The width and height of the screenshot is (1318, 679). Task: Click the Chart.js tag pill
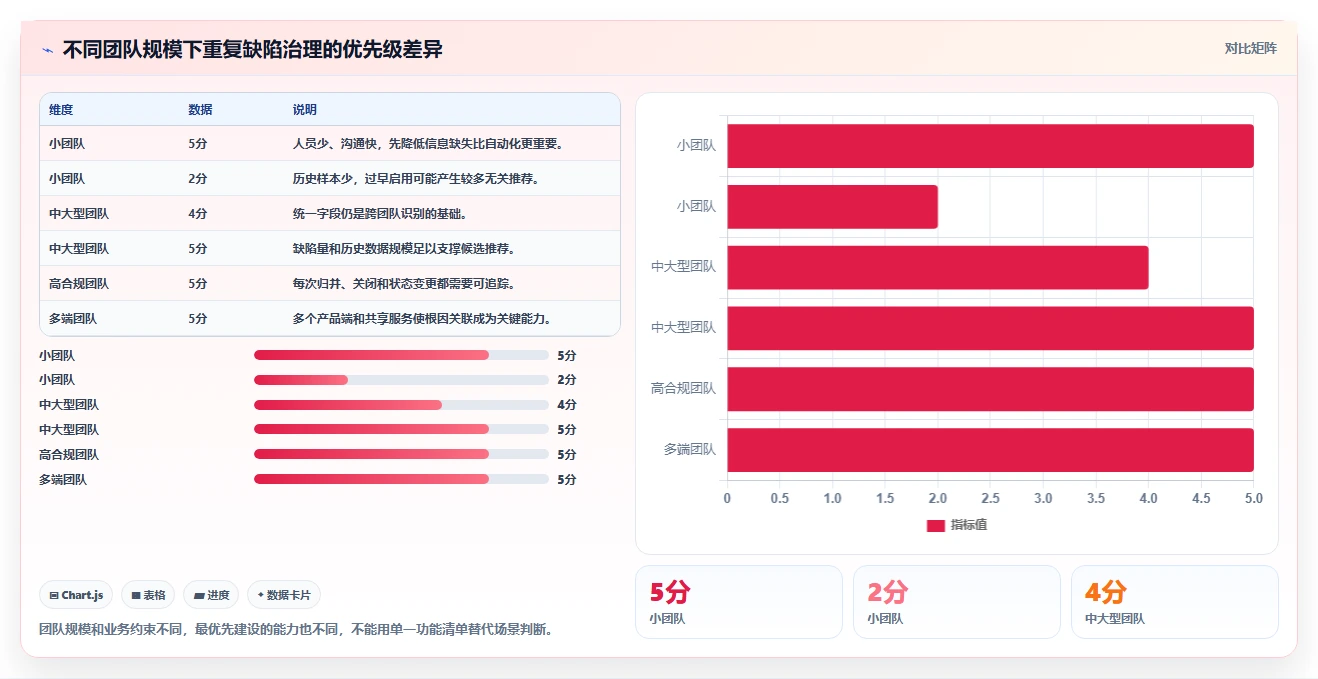[77, 595]
